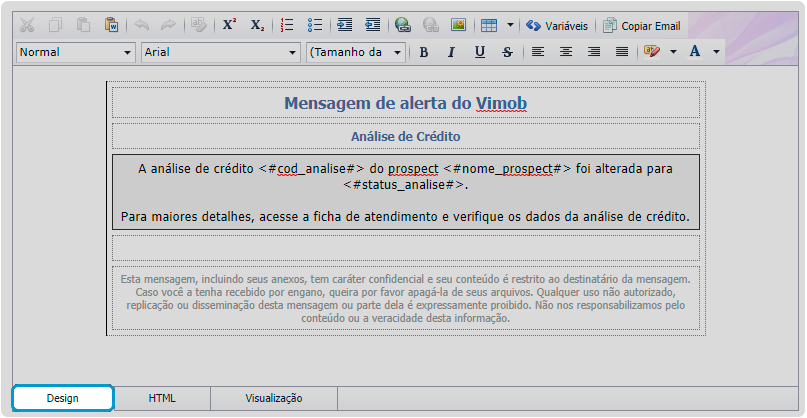807x418 pixels.
Task: Align text left
Action: pos(538,52)
